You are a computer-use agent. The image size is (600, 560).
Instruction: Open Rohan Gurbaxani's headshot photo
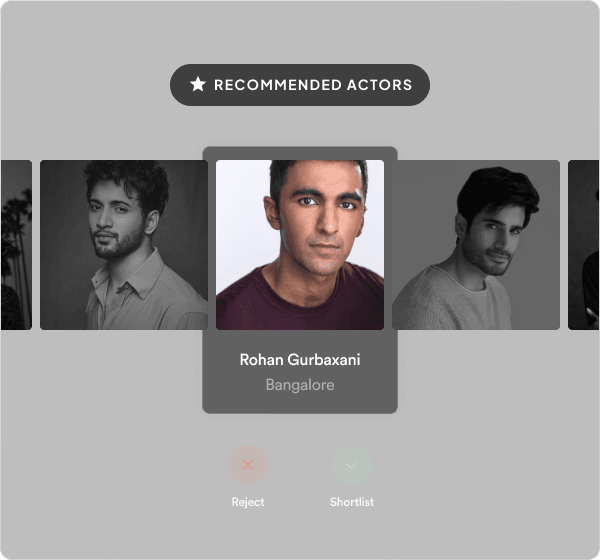coord(300,244)
